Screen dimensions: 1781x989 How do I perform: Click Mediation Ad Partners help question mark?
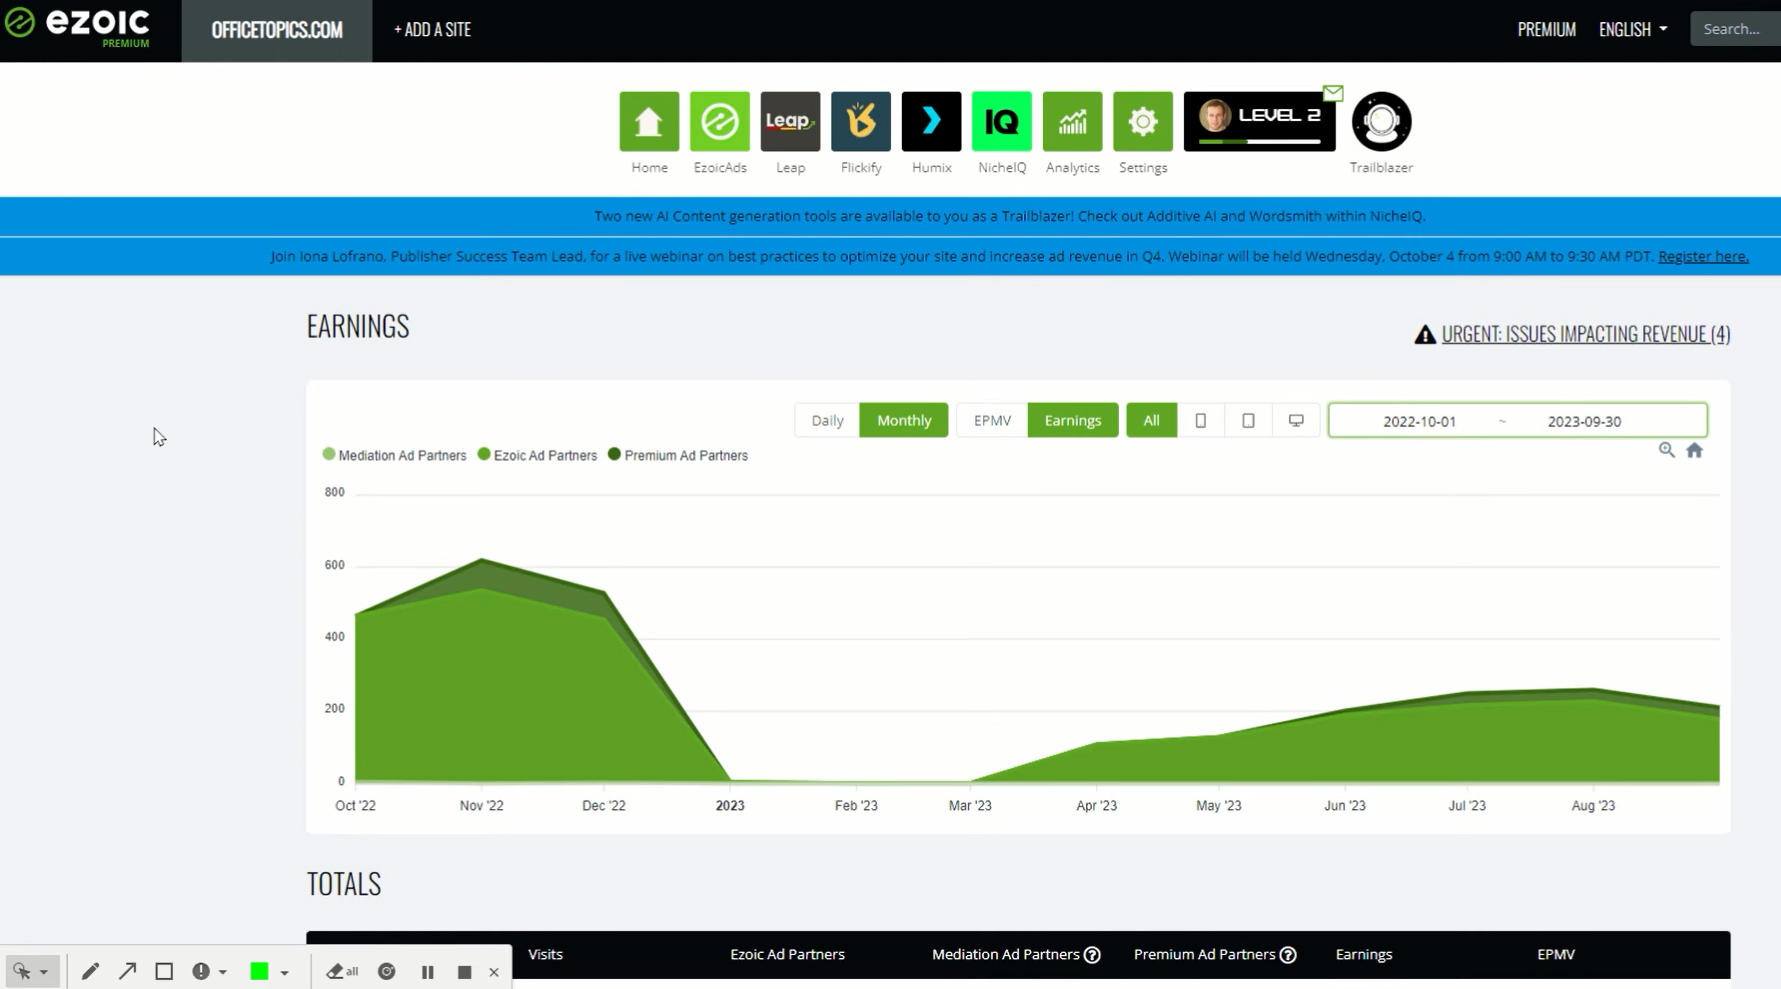click(x=1092, y=955)
